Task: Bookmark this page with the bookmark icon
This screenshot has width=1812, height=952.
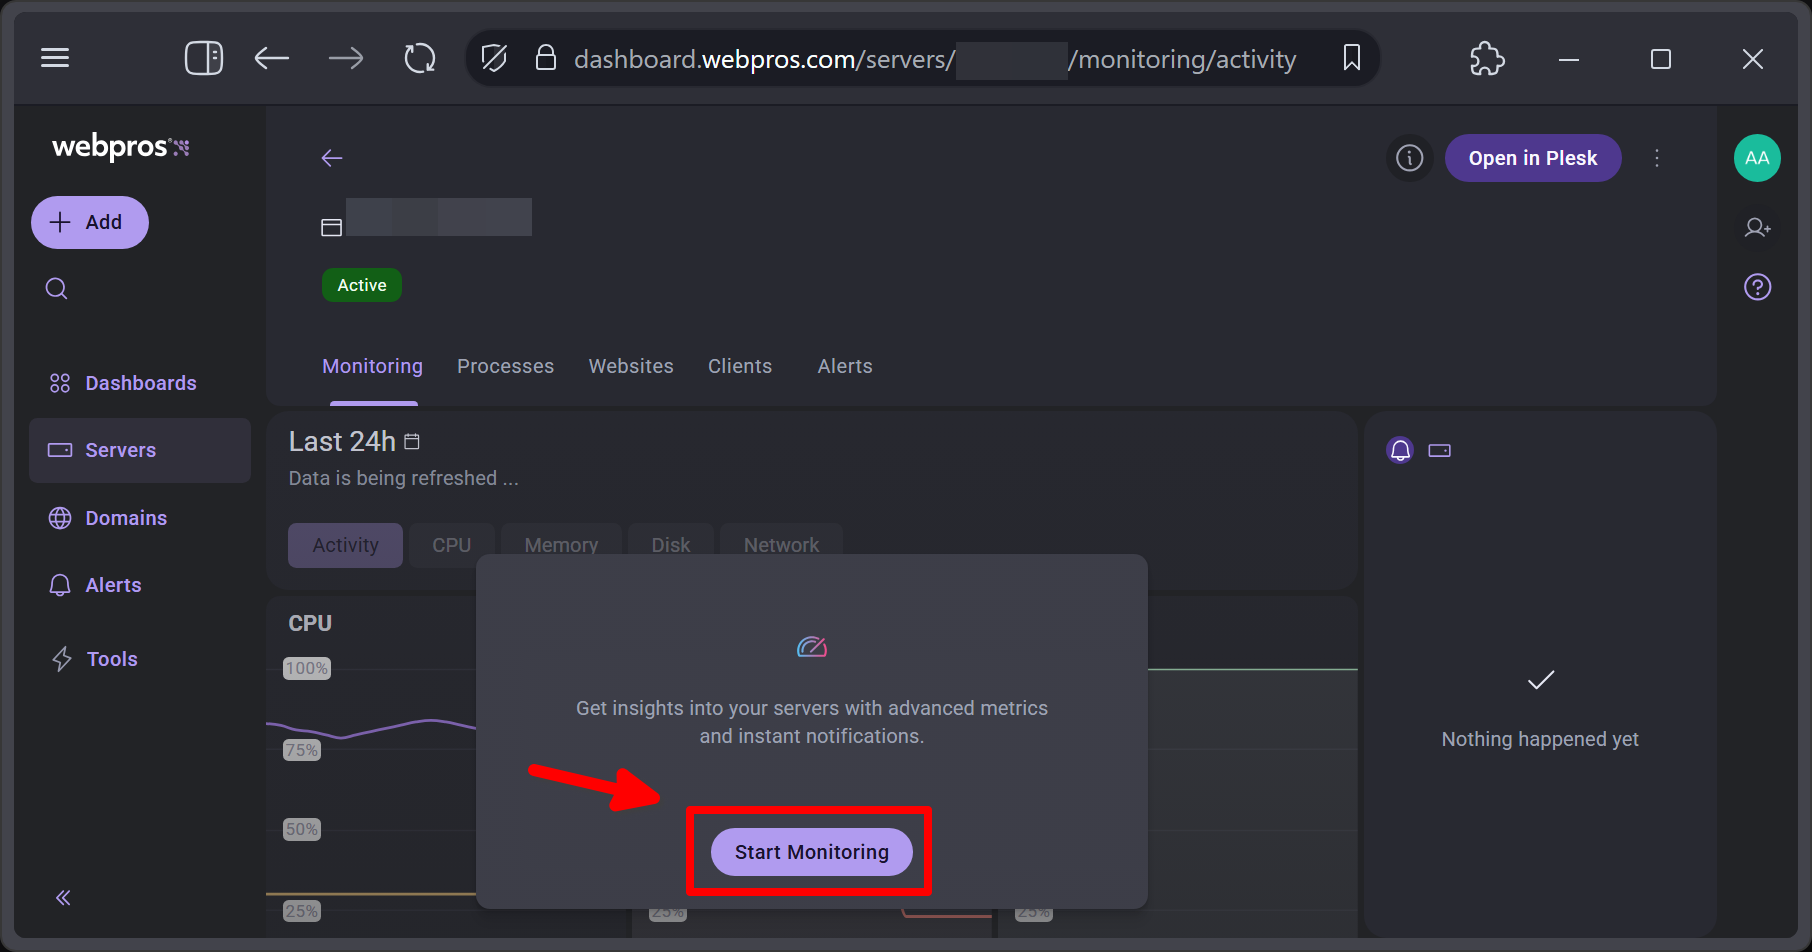Action: (1352, 58)
